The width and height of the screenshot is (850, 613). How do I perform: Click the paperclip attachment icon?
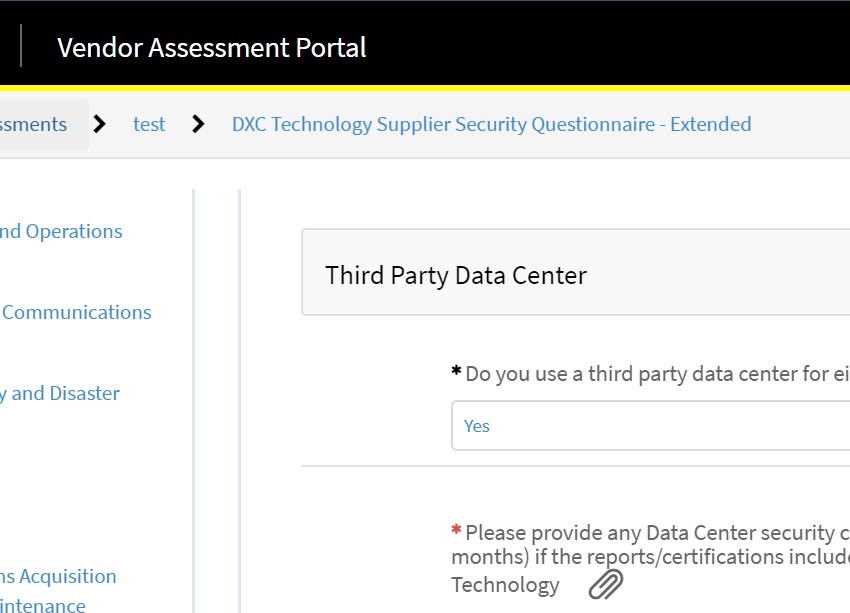(606, 584)
